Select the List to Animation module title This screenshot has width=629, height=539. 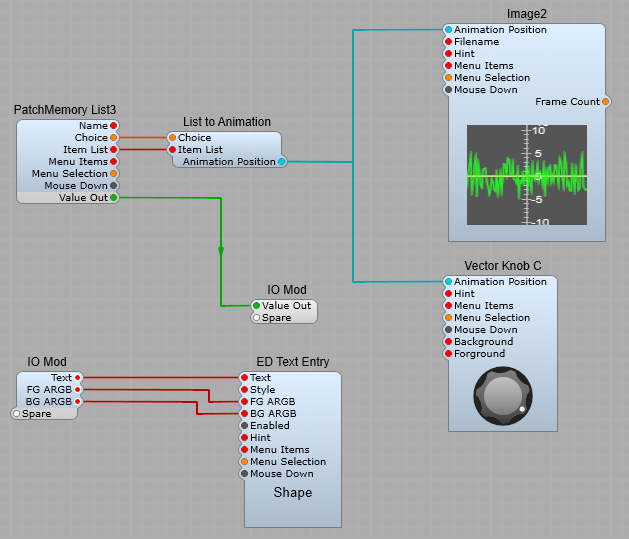click(x=226, y=122)
